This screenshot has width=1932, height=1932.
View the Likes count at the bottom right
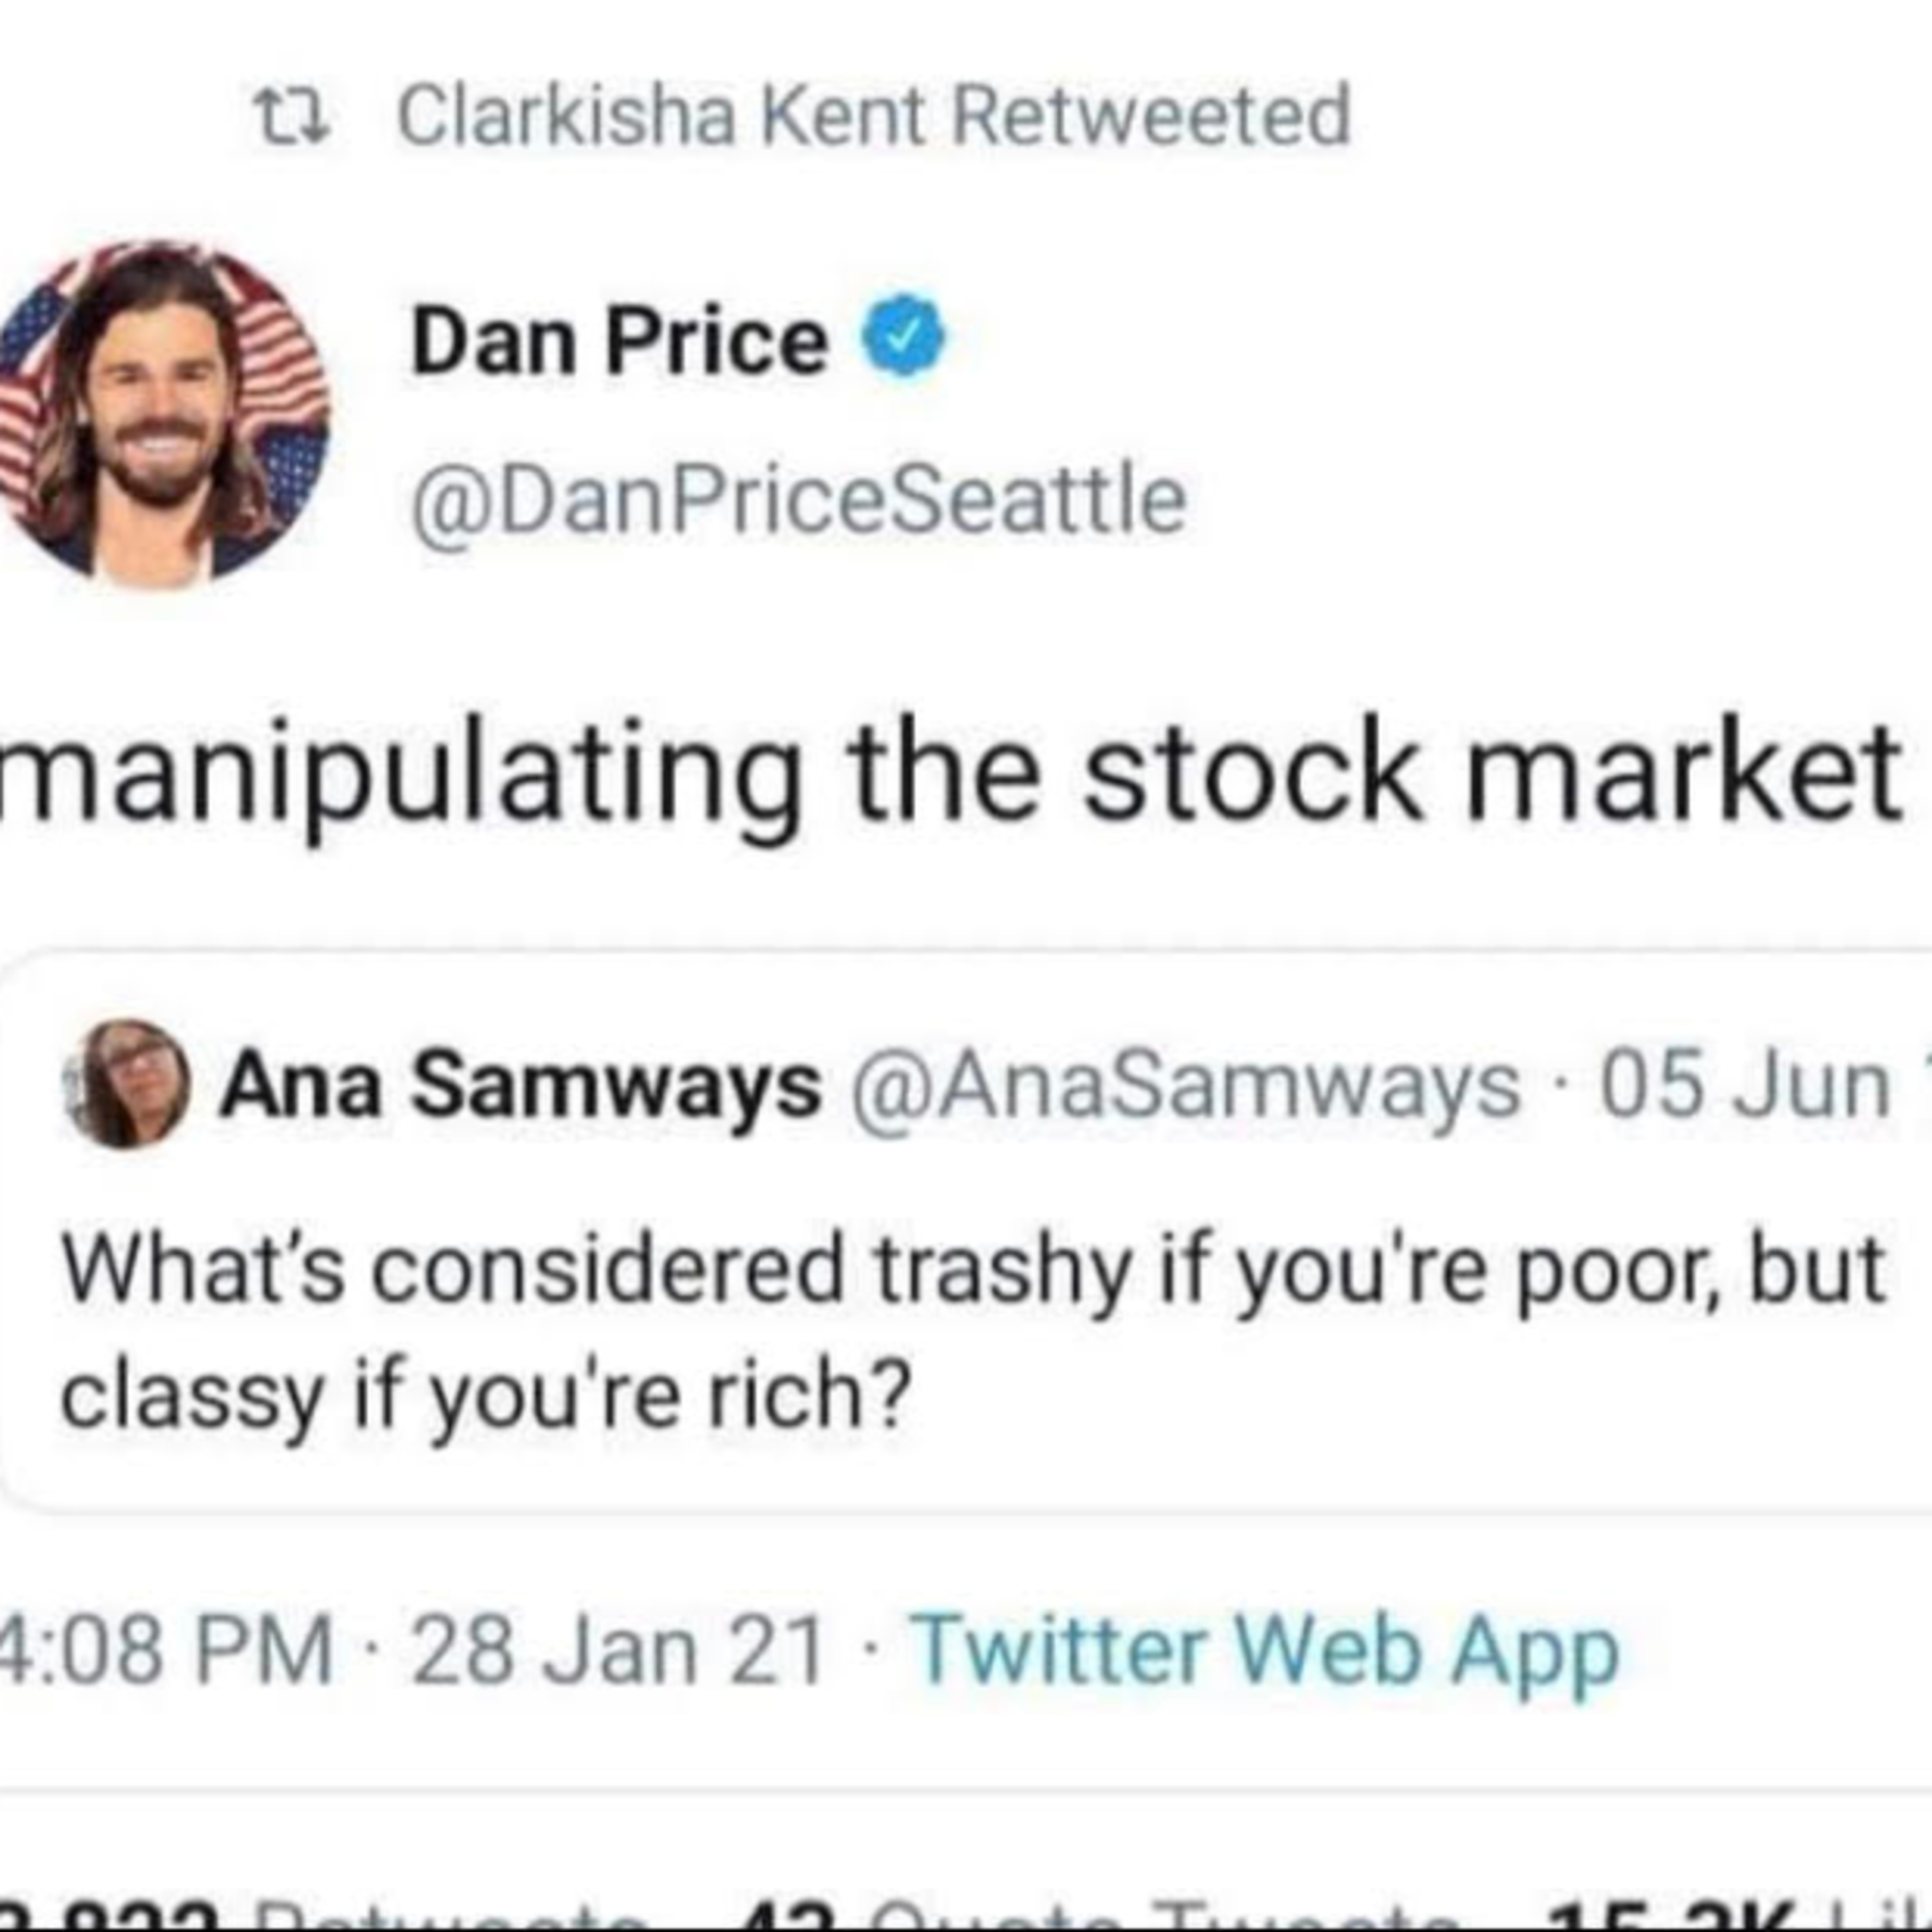pos(1730,1919)
